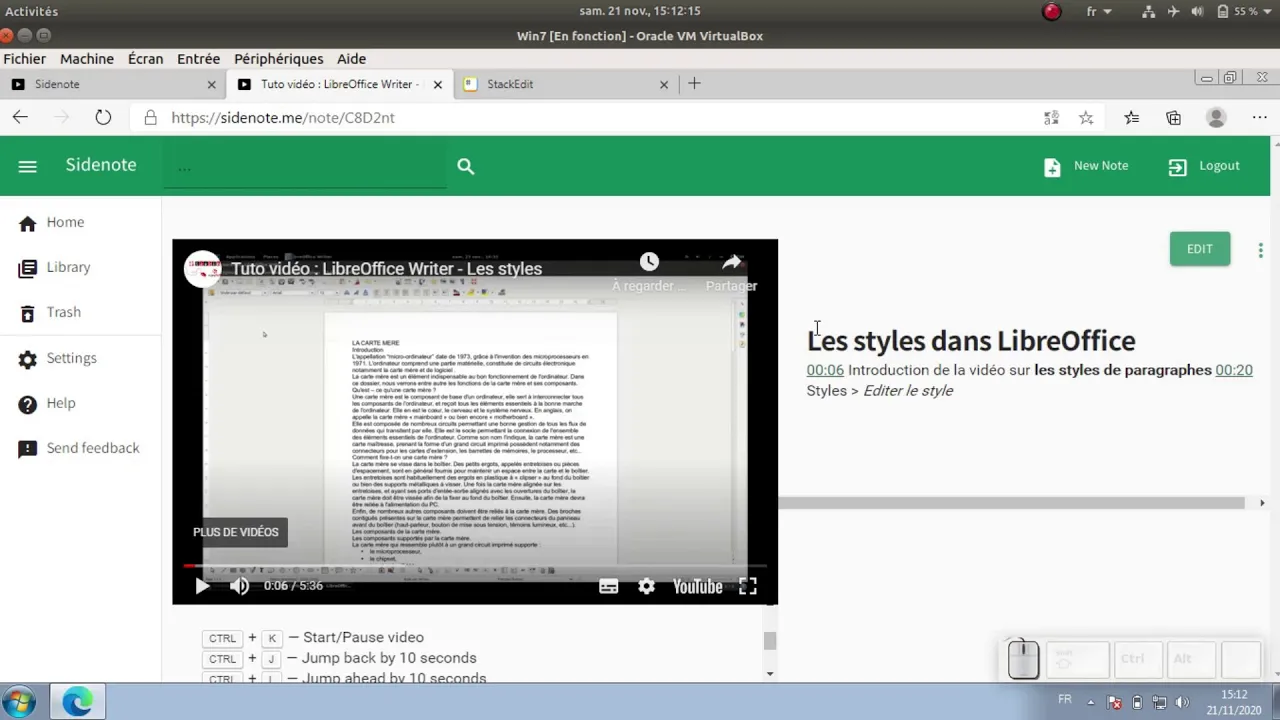
Task: Select the 'Tuto vidéo : LibreOffice Writer' tab
Action: (338, 85)
